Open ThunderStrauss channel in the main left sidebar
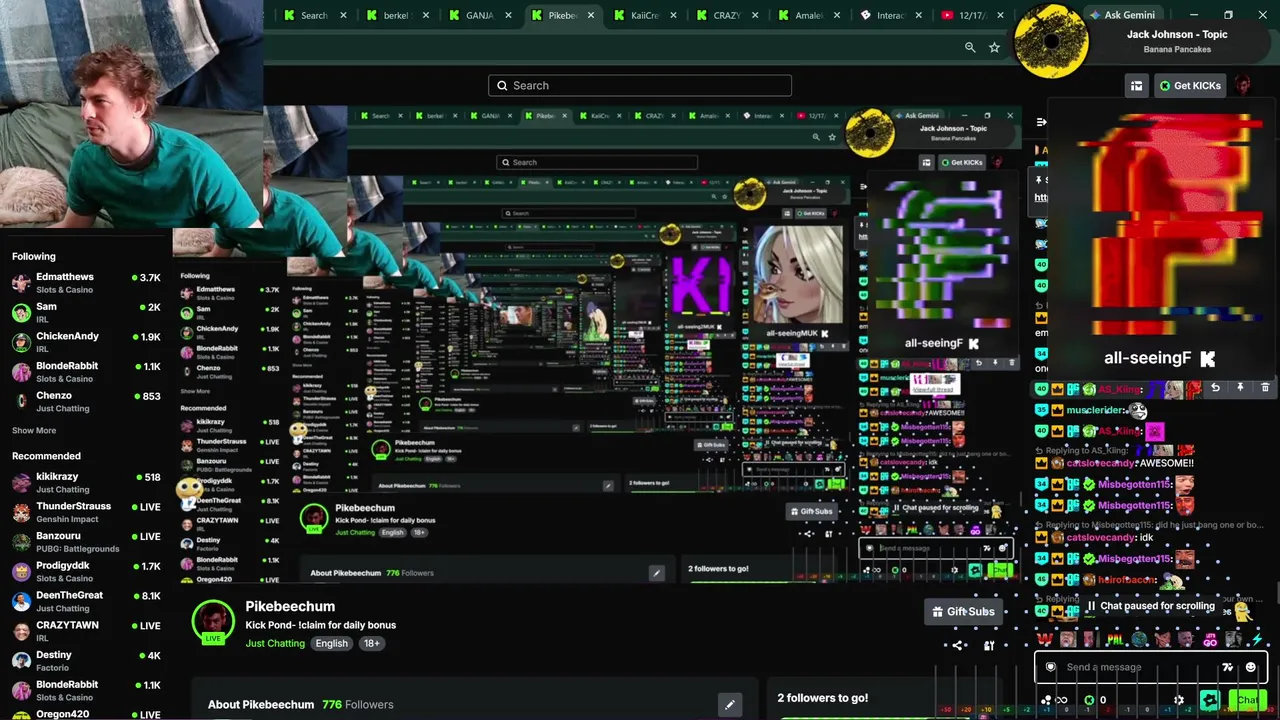 pyautogui.click(x=86, y=512)
